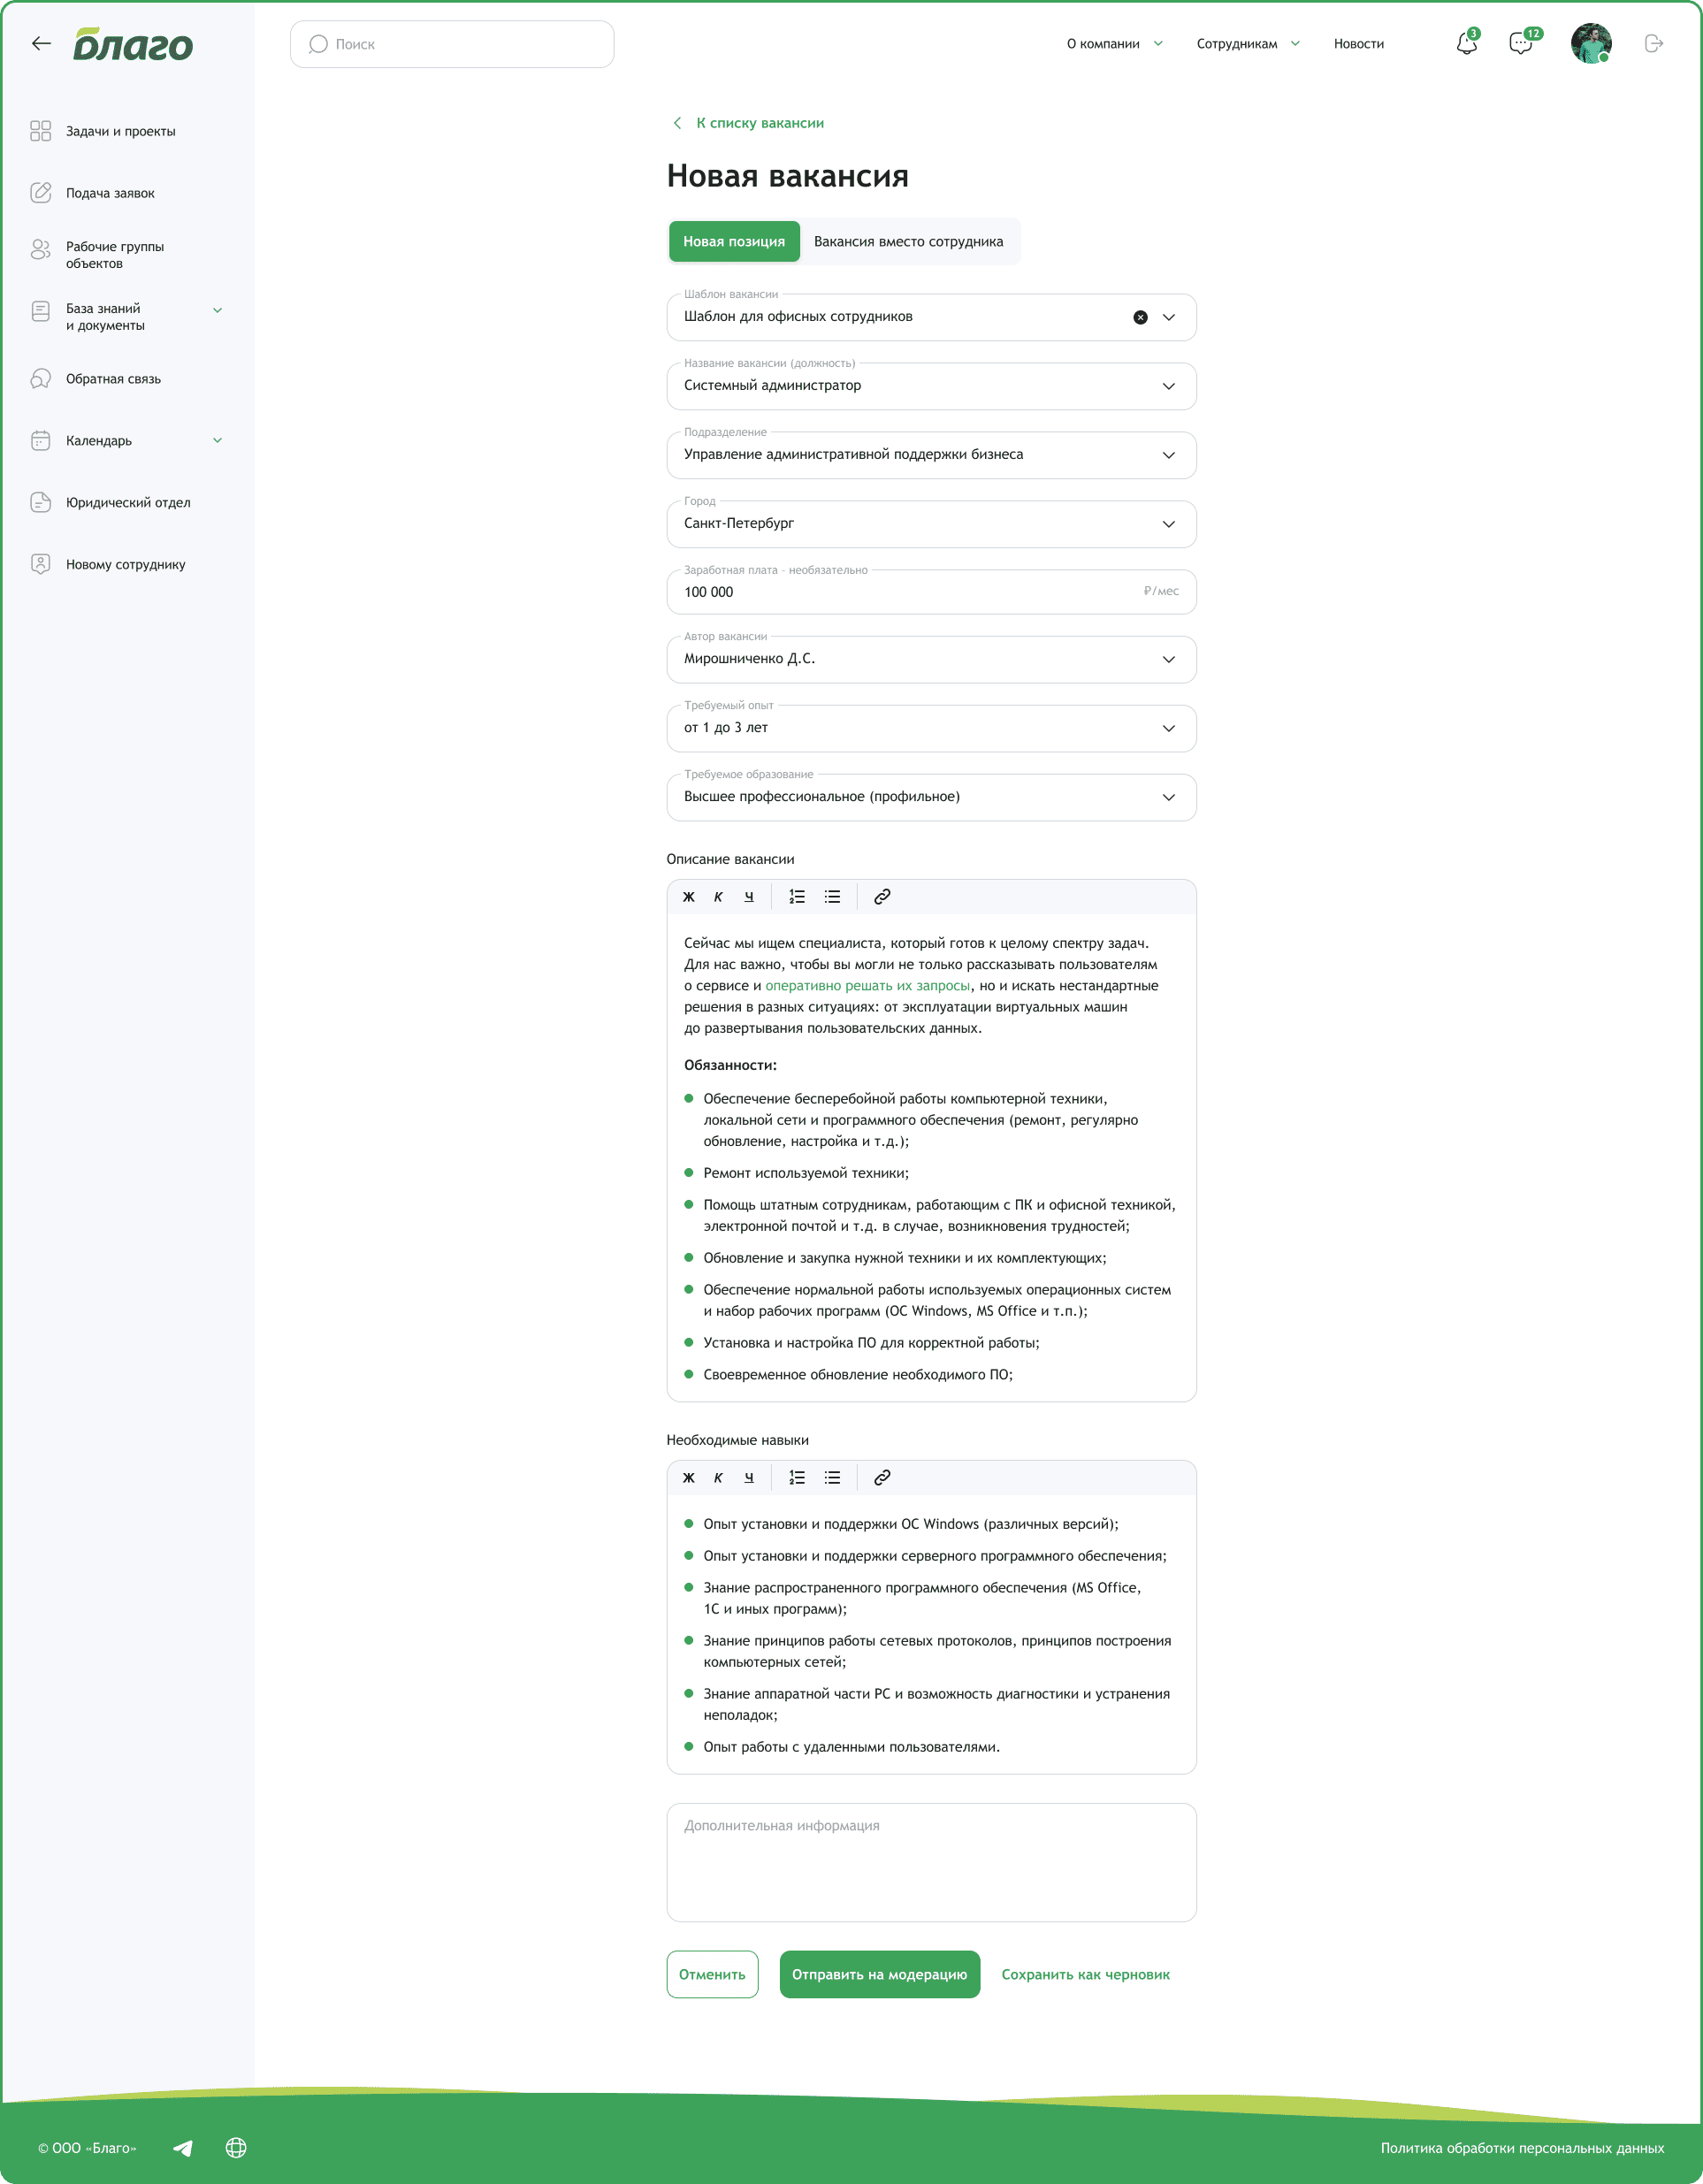Open the Требуемый опыт dropdown

click(931, 729)
